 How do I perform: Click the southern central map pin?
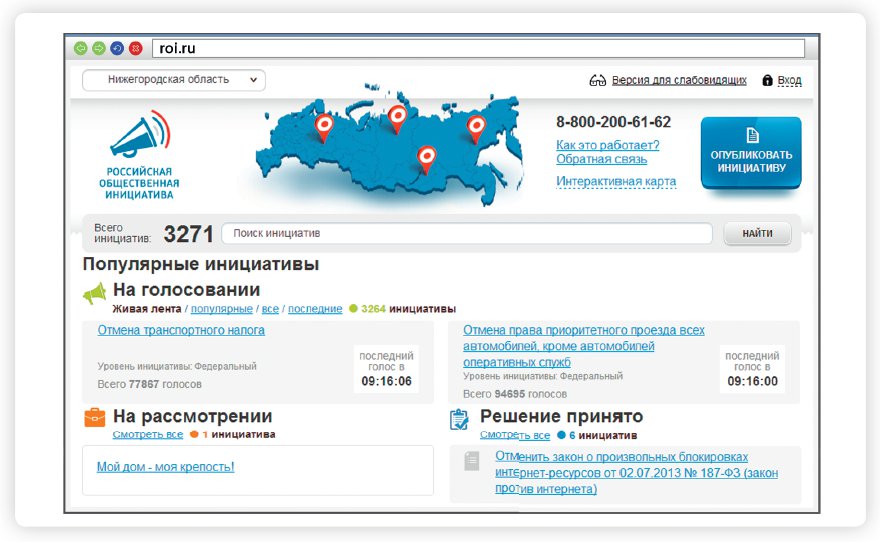pyautogui.click(x=426, y=158)
